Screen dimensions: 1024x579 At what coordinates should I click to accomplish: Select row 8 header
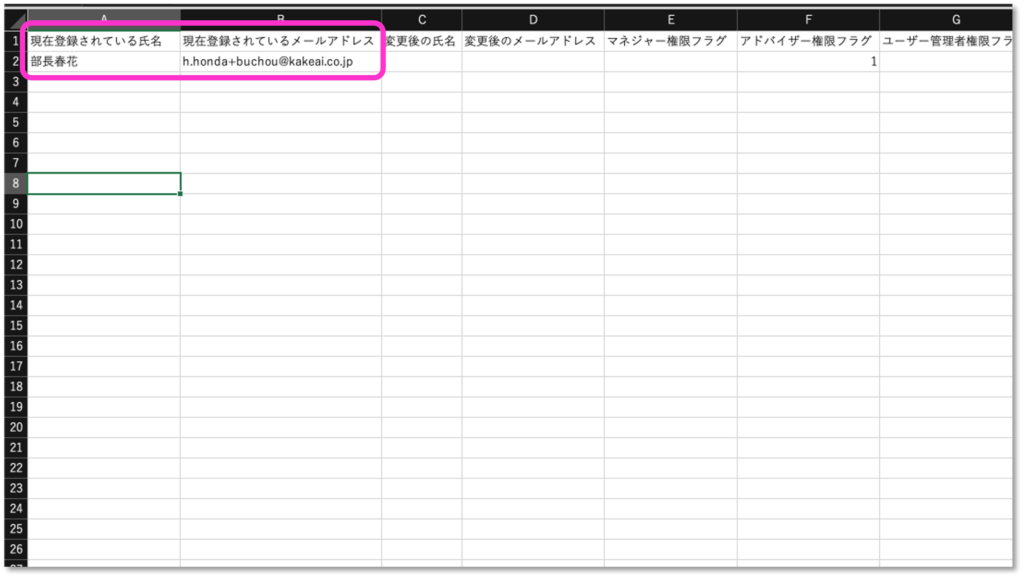click(x=16, y=183)
